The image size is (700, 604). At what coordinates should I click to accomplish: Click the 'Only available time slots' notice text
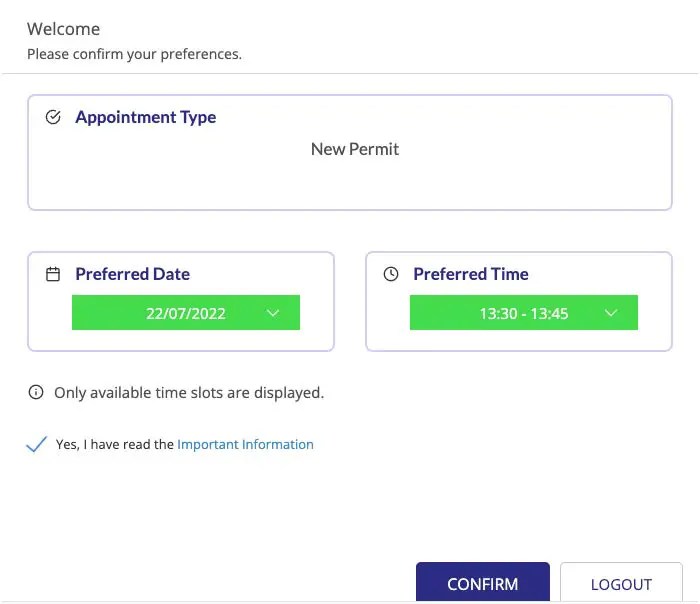189,393
